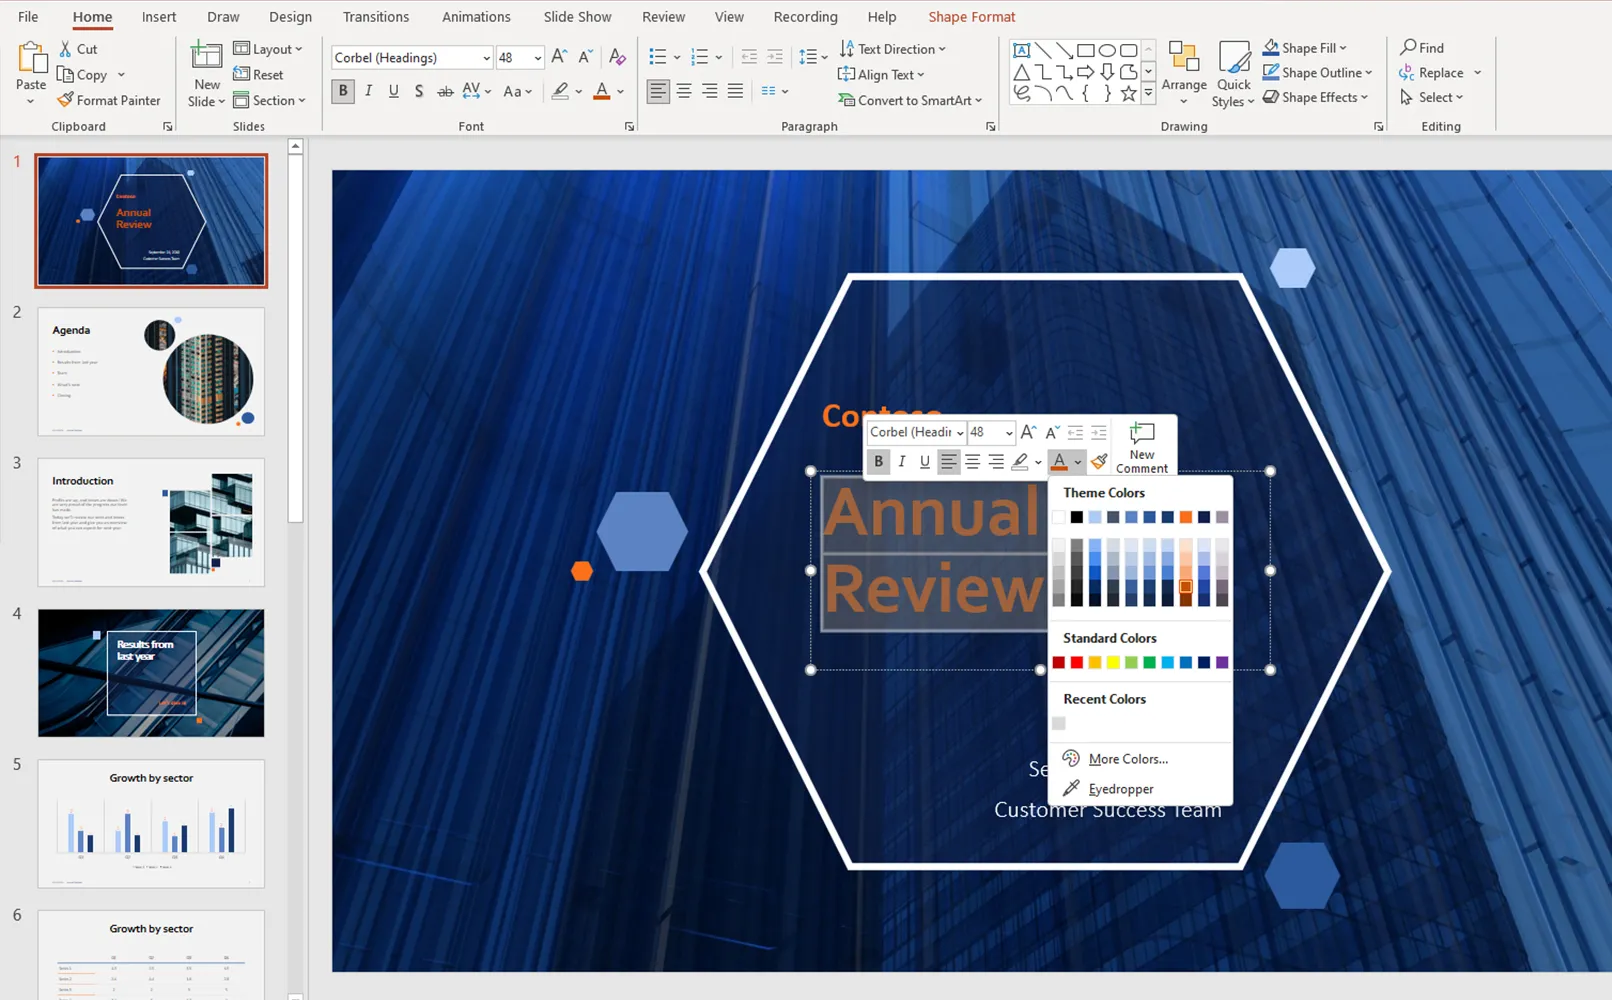
Task: Justify text in ribbon Paragraph group
Action: [735, 91]
